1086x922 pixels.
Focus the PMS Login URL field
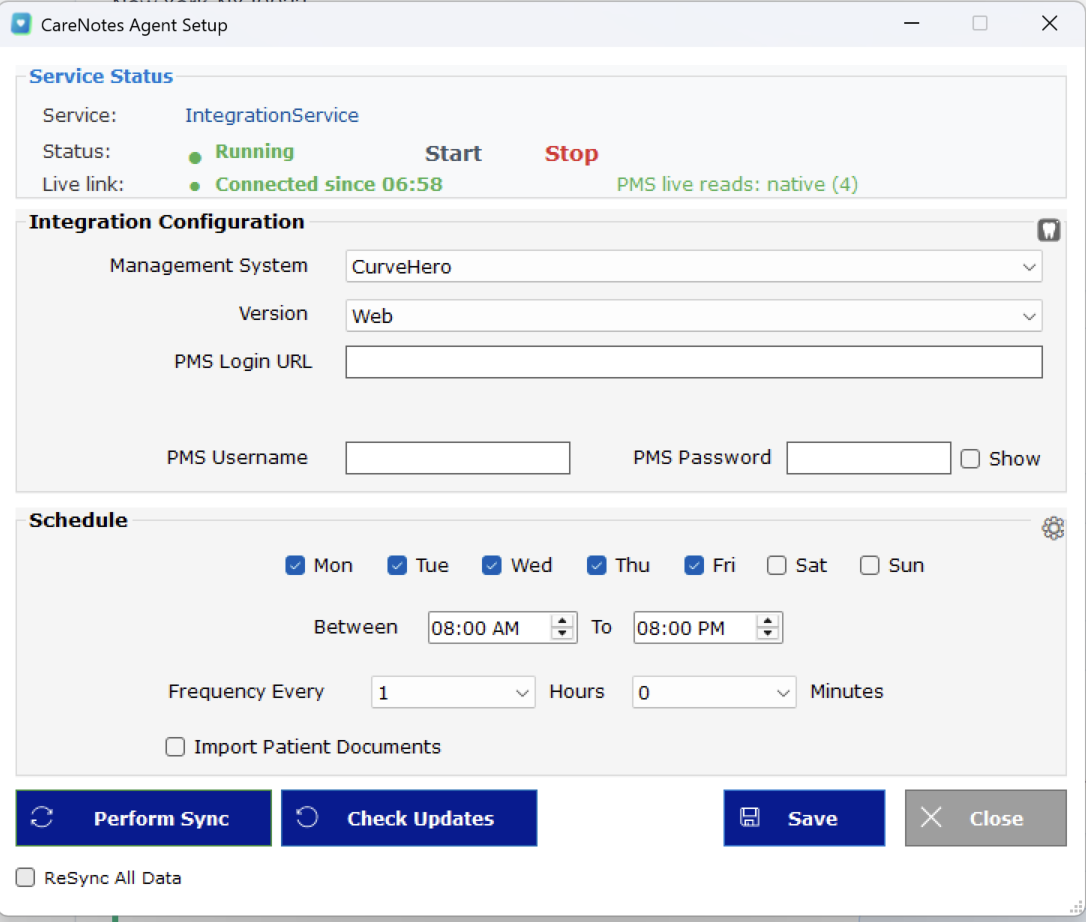(x=694, y=362)
